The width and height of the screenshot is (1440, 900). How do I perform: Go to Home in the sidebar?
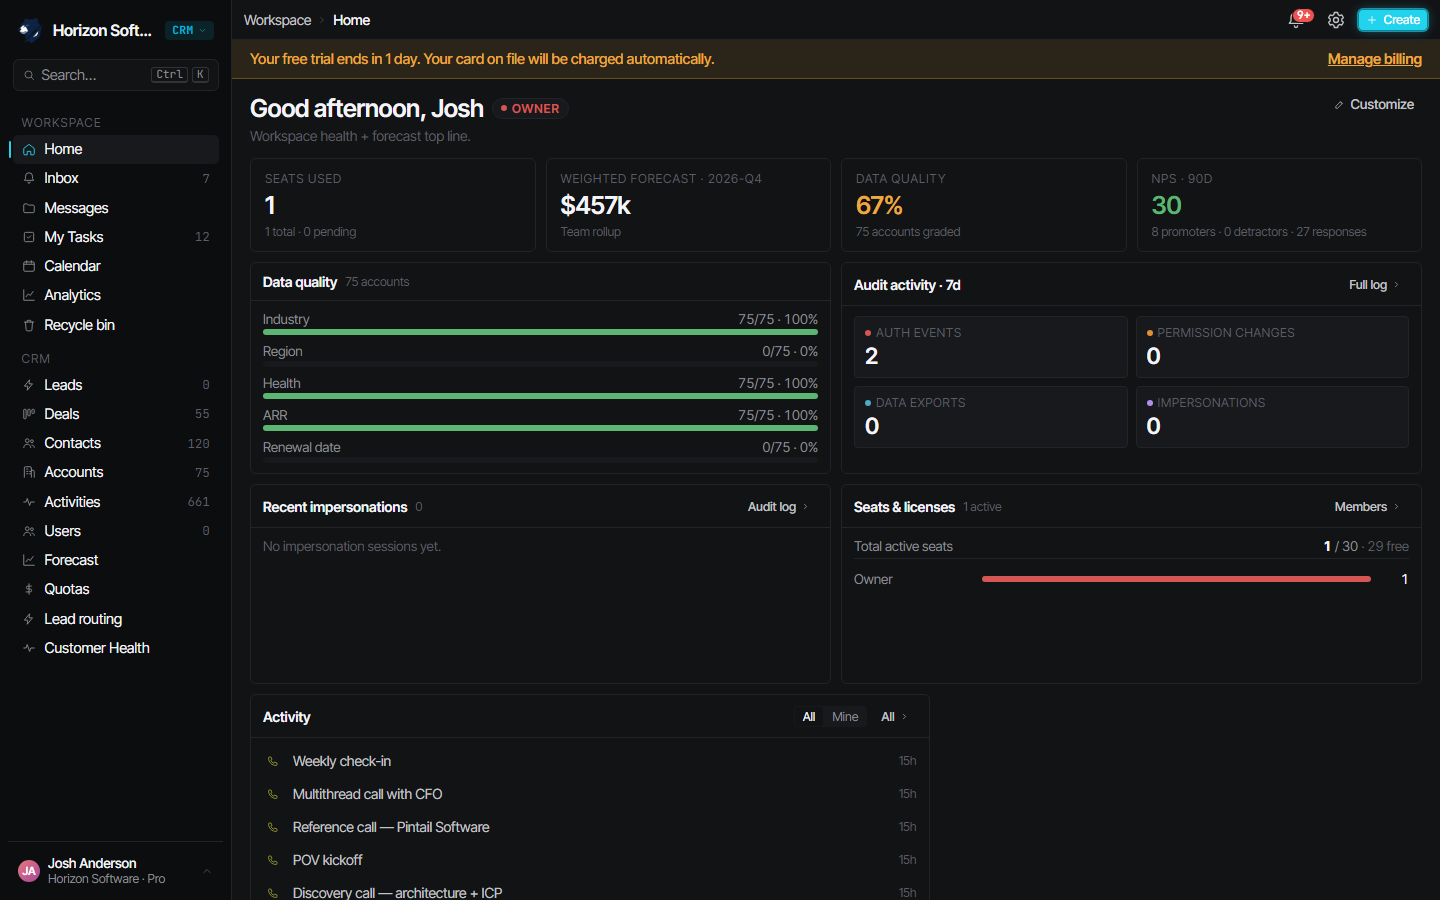click(114, 149)
